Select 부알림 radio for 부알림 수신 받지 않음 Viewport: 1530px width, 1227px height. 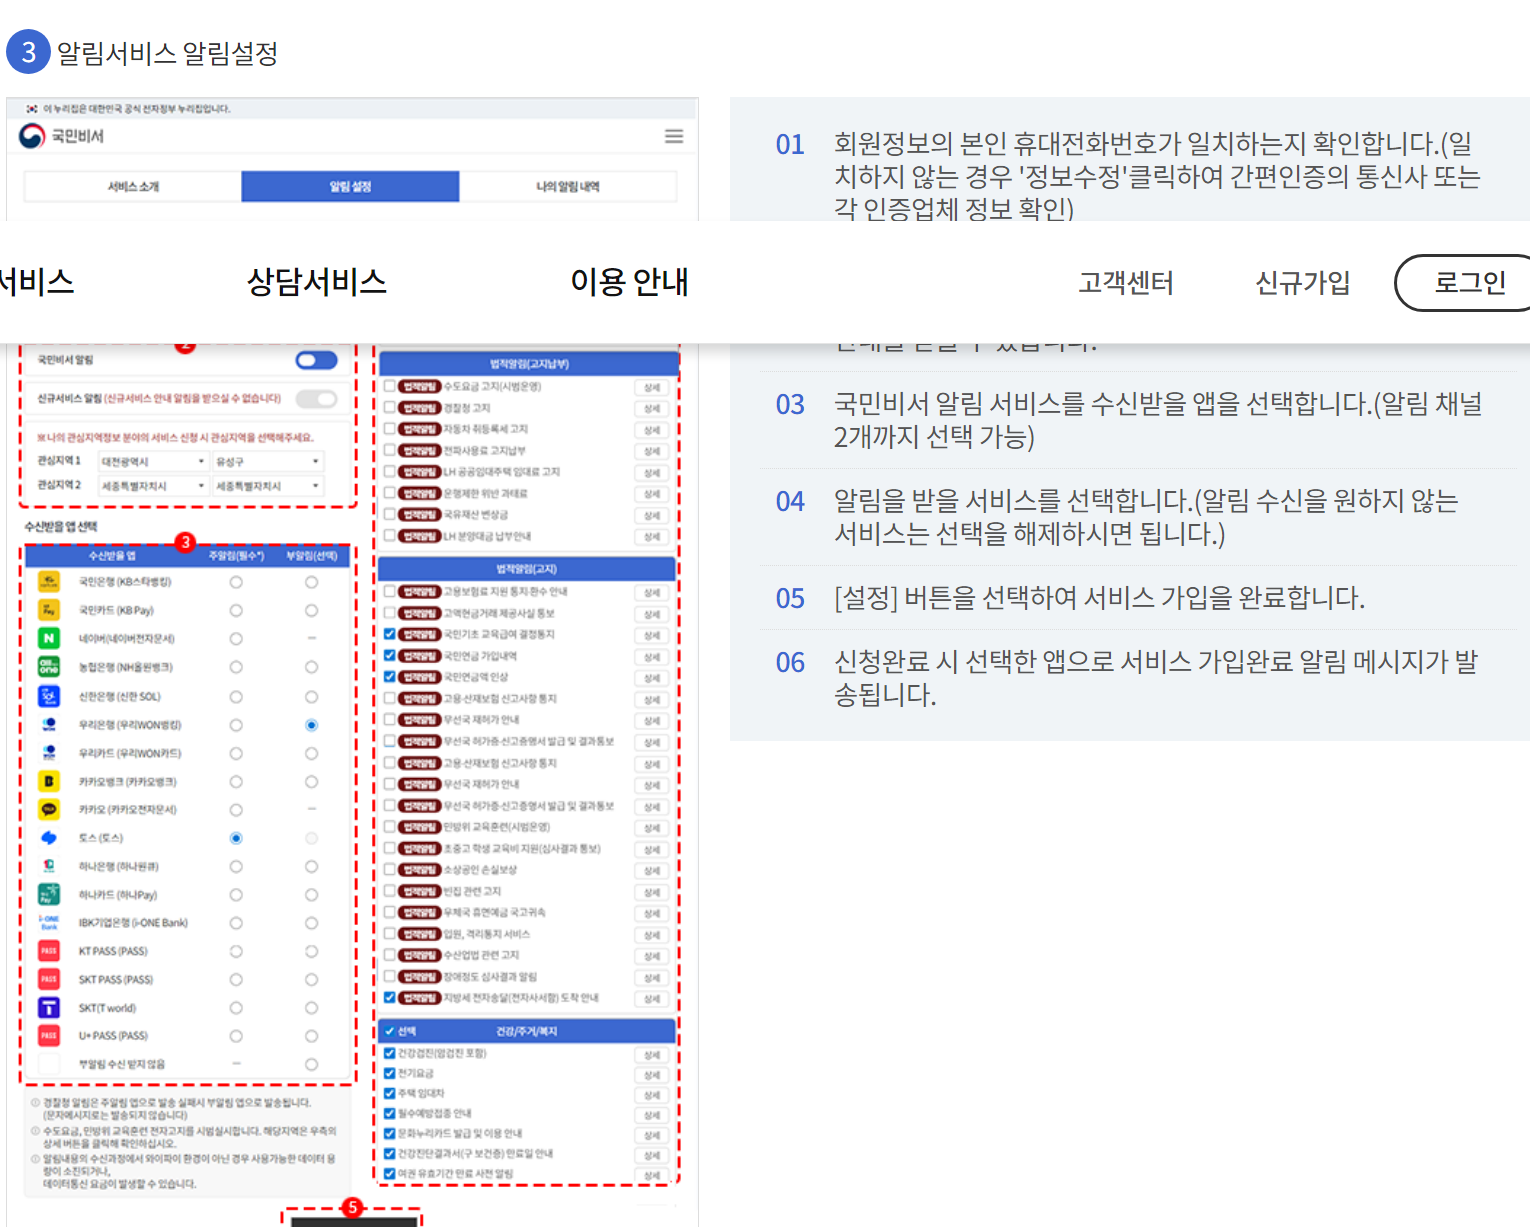pos(312,1064)
